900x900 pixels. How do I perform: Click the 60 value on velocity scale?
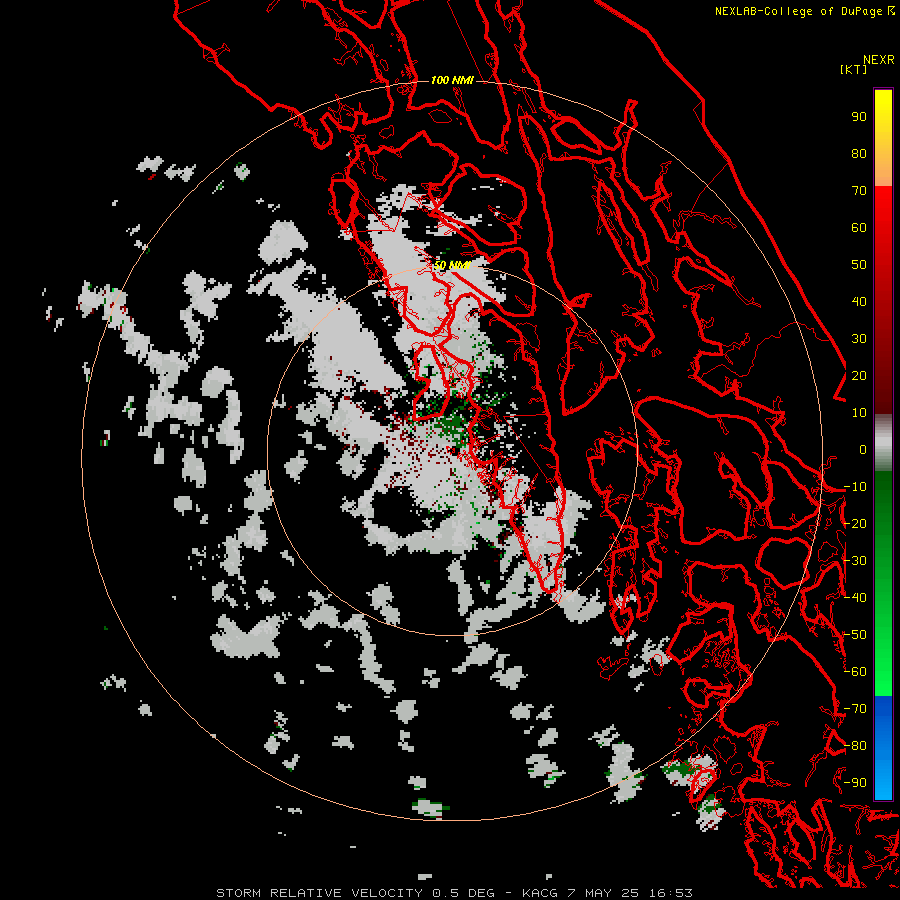(859, 228)
